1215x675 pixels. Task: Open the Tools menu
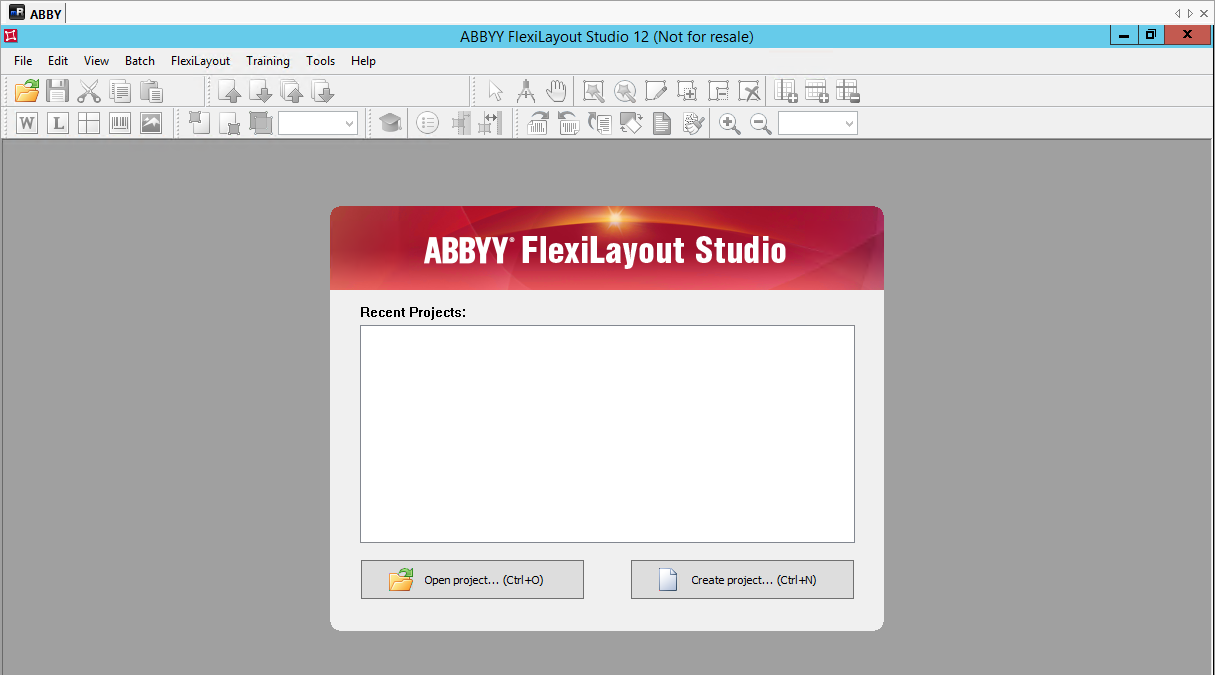point(321,61)
